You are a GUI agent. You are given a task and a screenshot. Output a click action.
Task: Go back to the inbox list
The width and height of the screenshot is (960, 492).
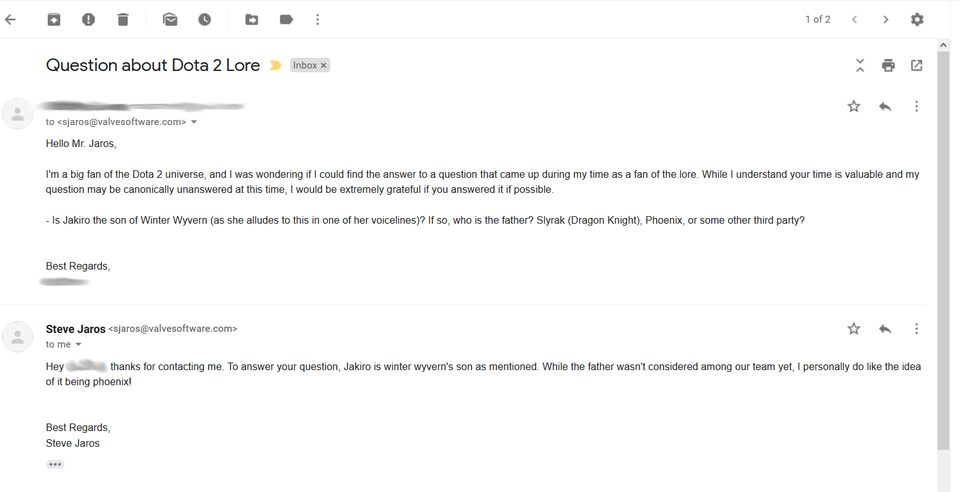[x=10, y=20]
